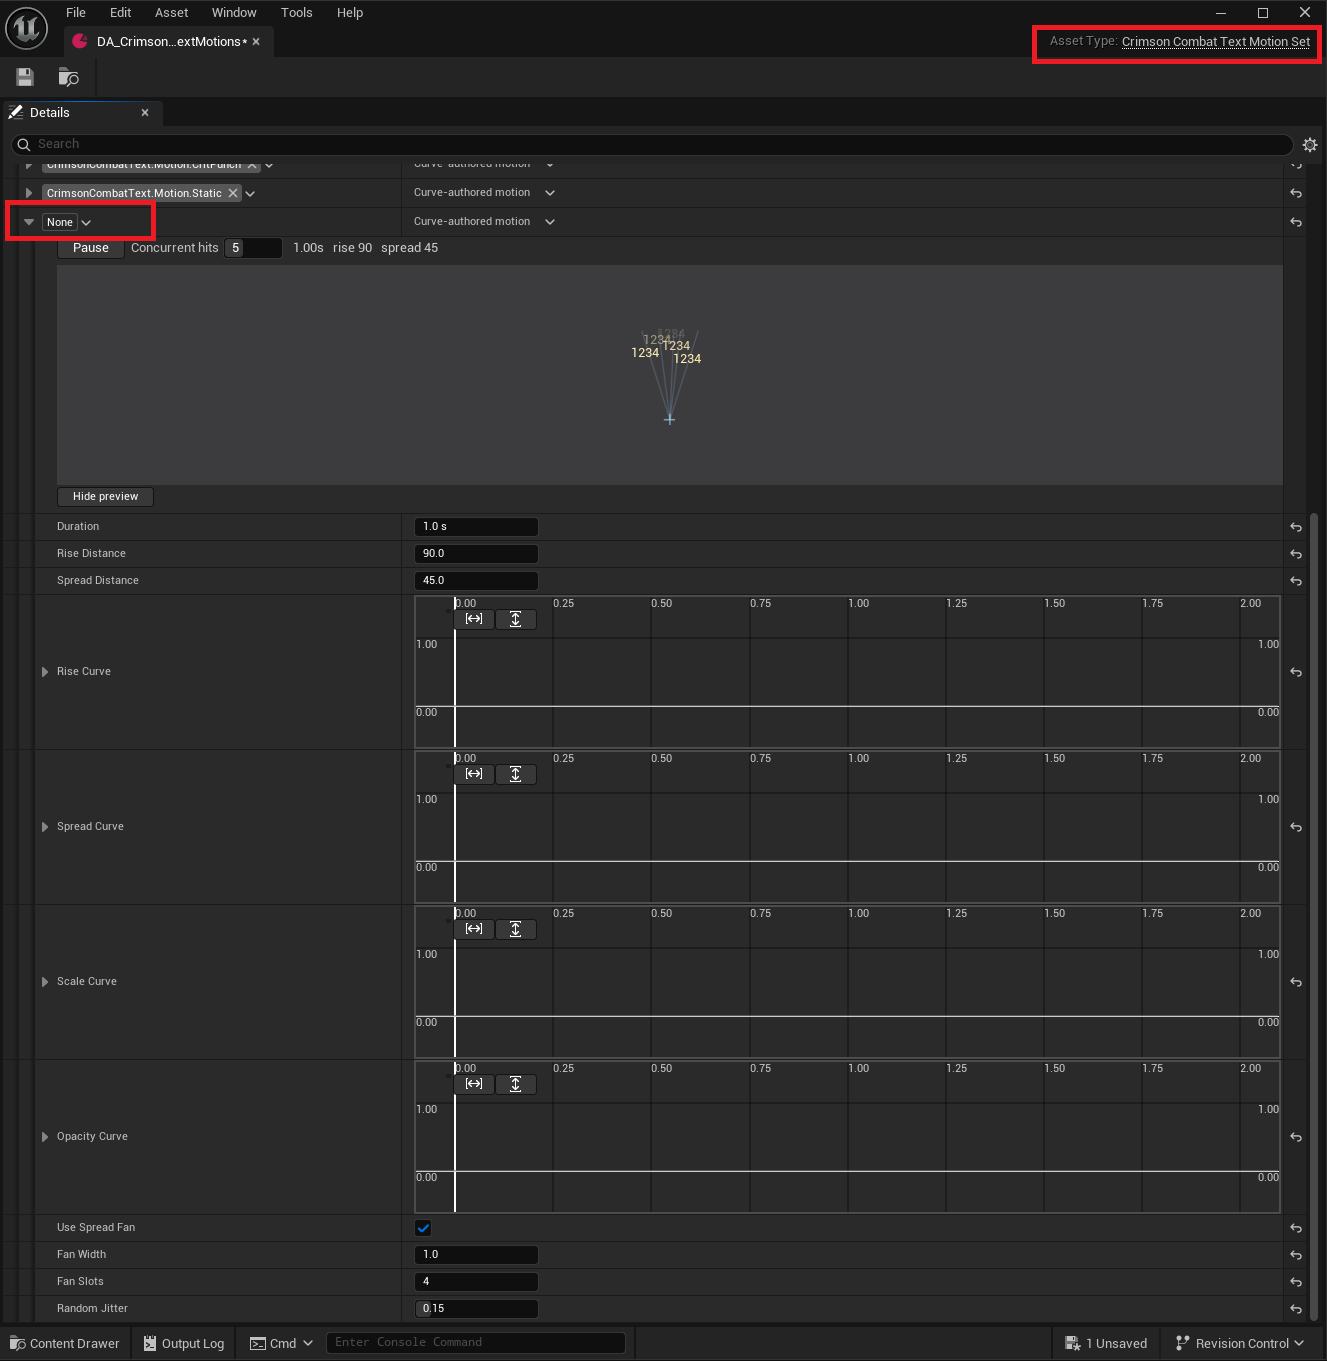Open the Edit menu
The height and width of the screenshot is (1361, 1327).
(x=121, y=13)
